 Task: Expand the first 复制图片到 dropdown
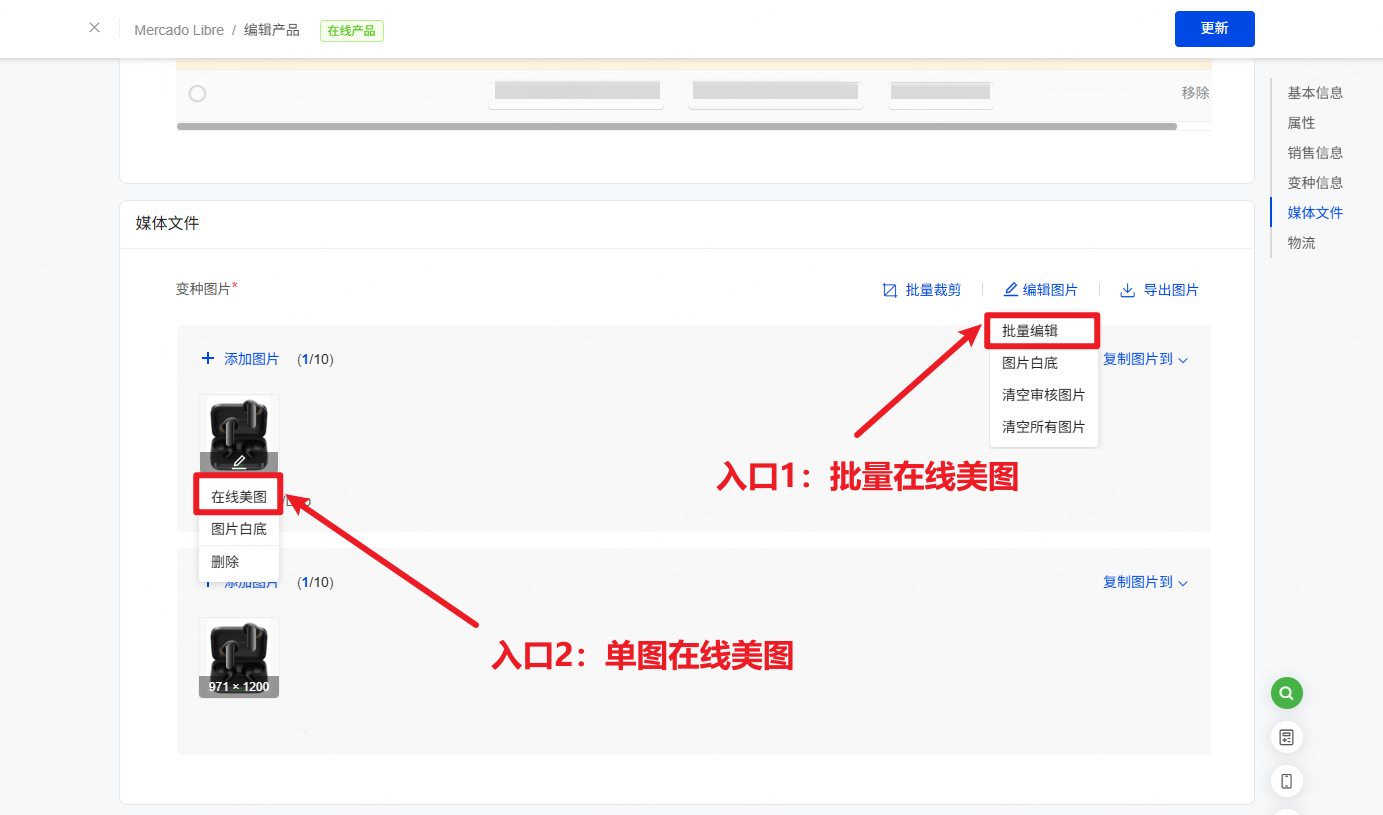1145,359
